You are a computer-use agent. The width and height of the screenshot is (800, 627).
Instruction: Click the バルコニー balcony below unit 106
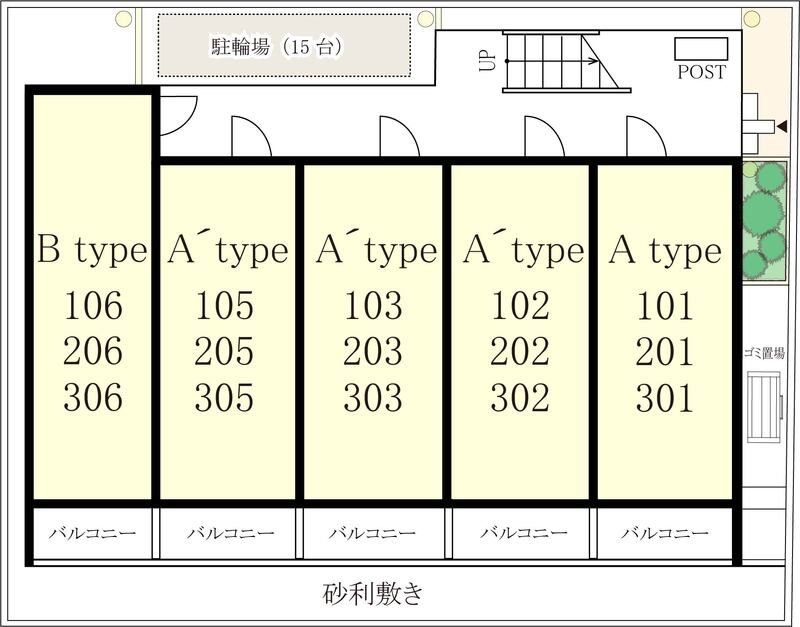[x=93, y=532]
